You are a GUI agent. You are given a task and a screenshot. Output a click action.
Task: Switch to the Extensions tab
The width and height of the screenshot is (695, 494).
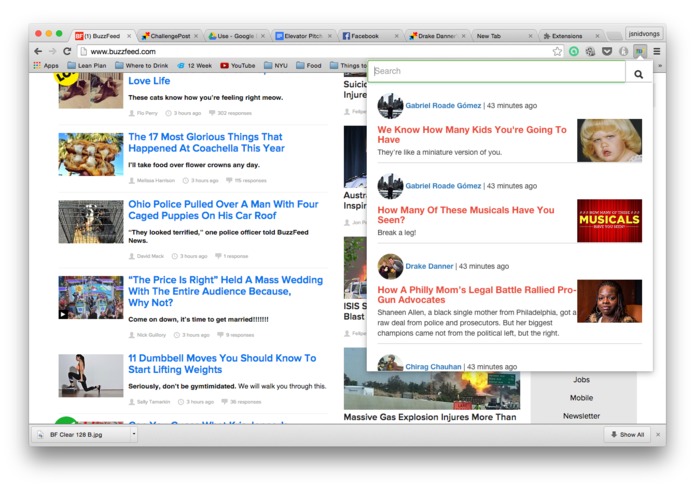pyautogui.click(x=571, y=36)
